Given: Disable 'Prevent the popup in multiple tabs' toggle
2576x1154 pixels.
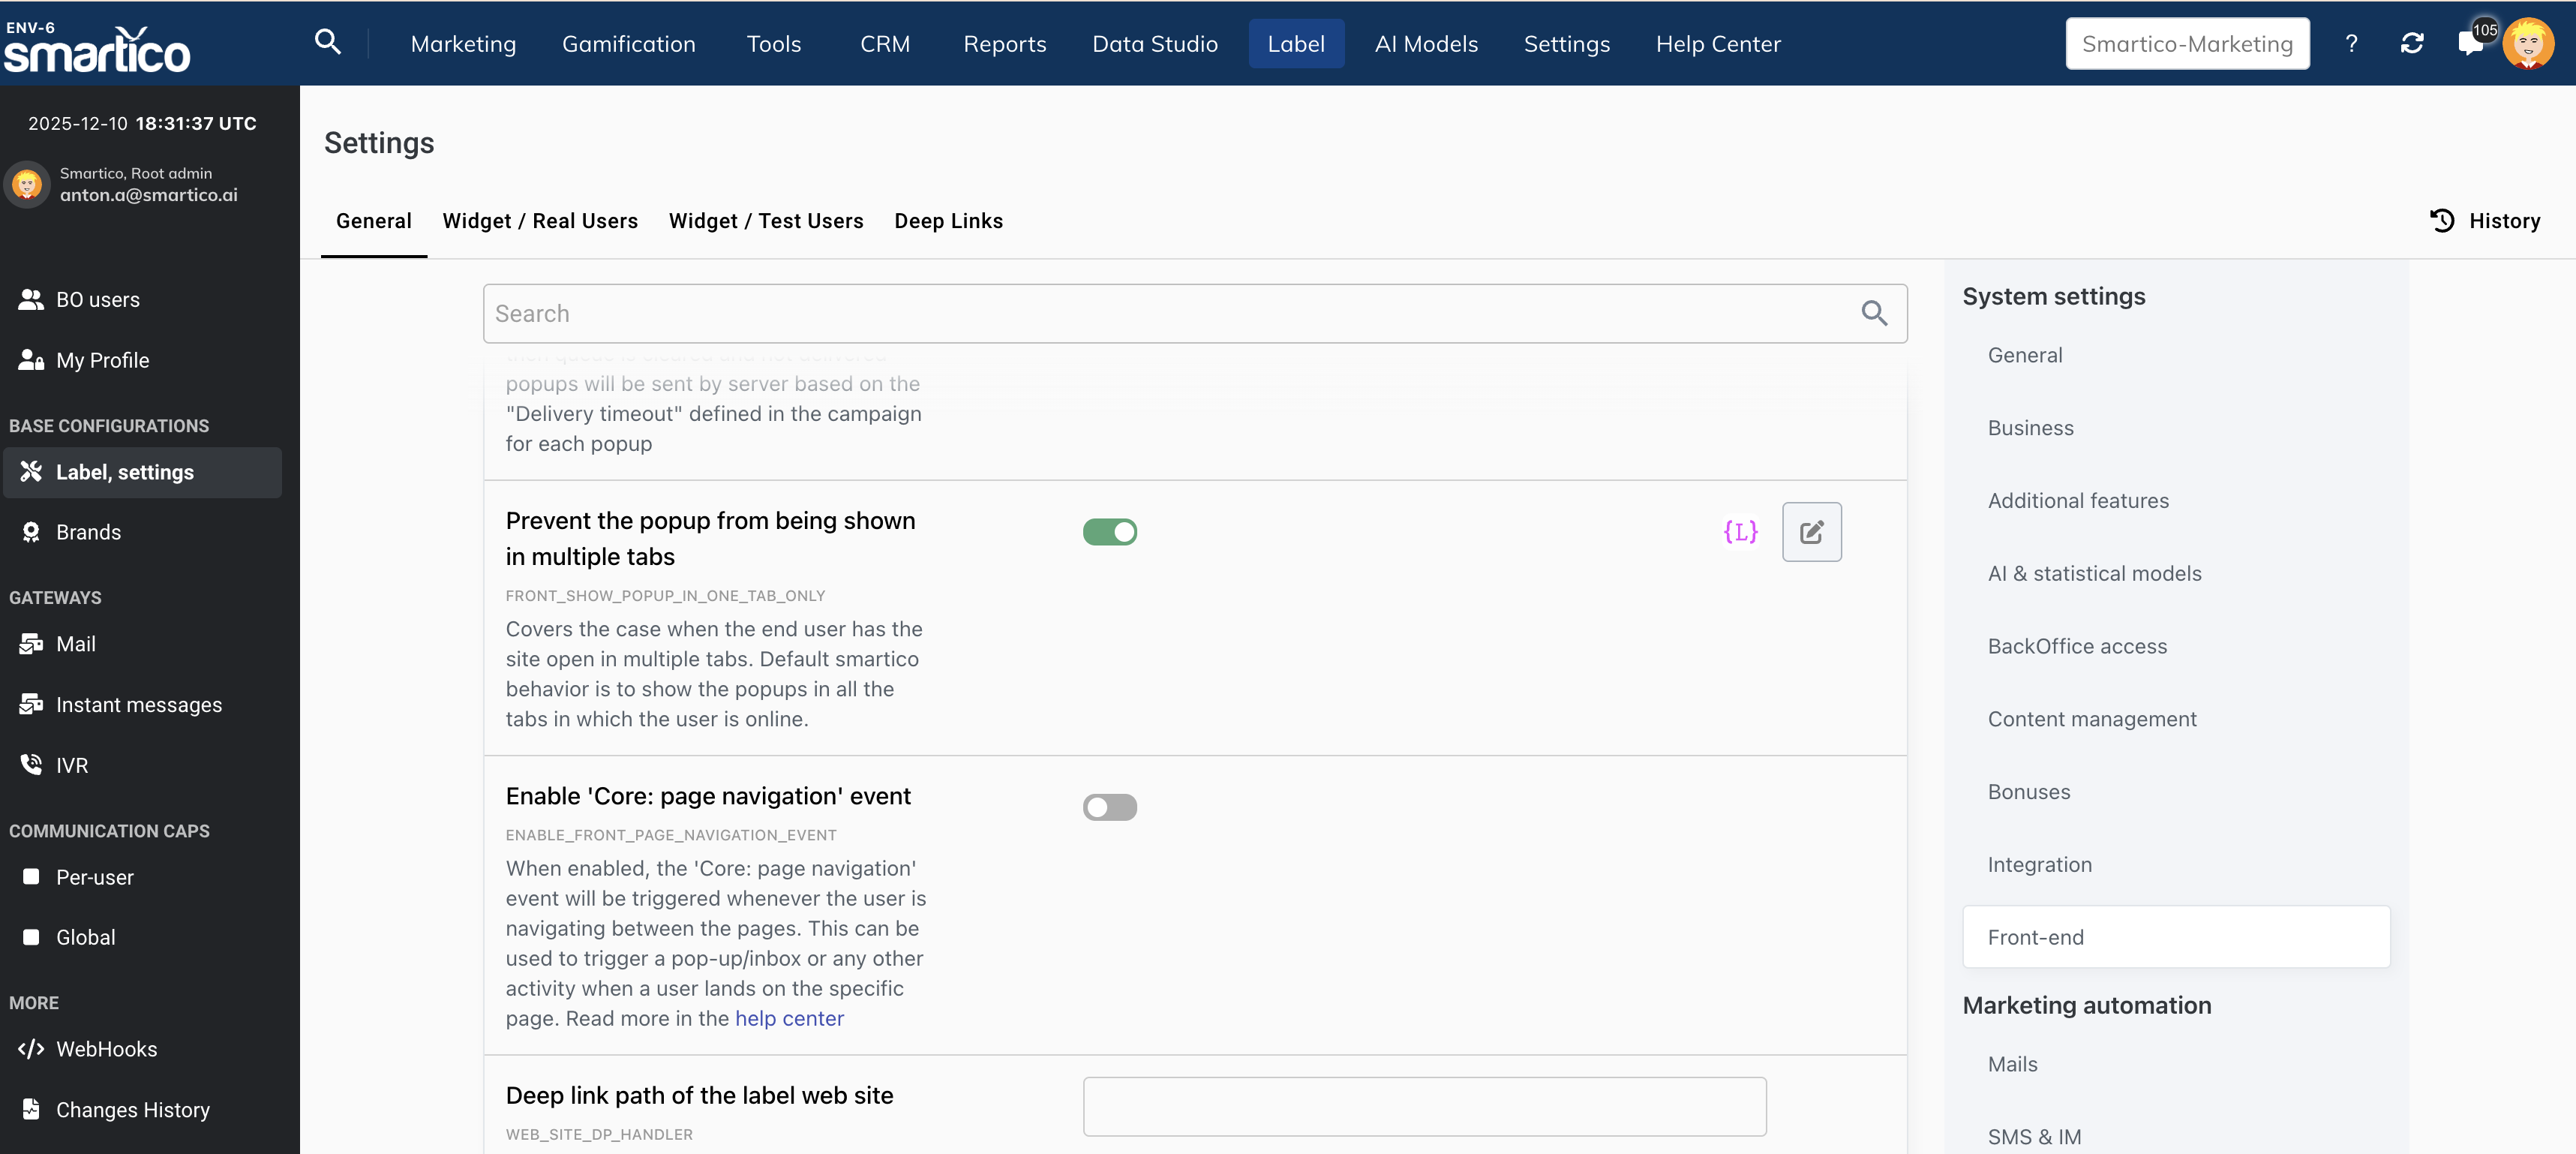Looking at the screenshot, I should coord(1109,532).
